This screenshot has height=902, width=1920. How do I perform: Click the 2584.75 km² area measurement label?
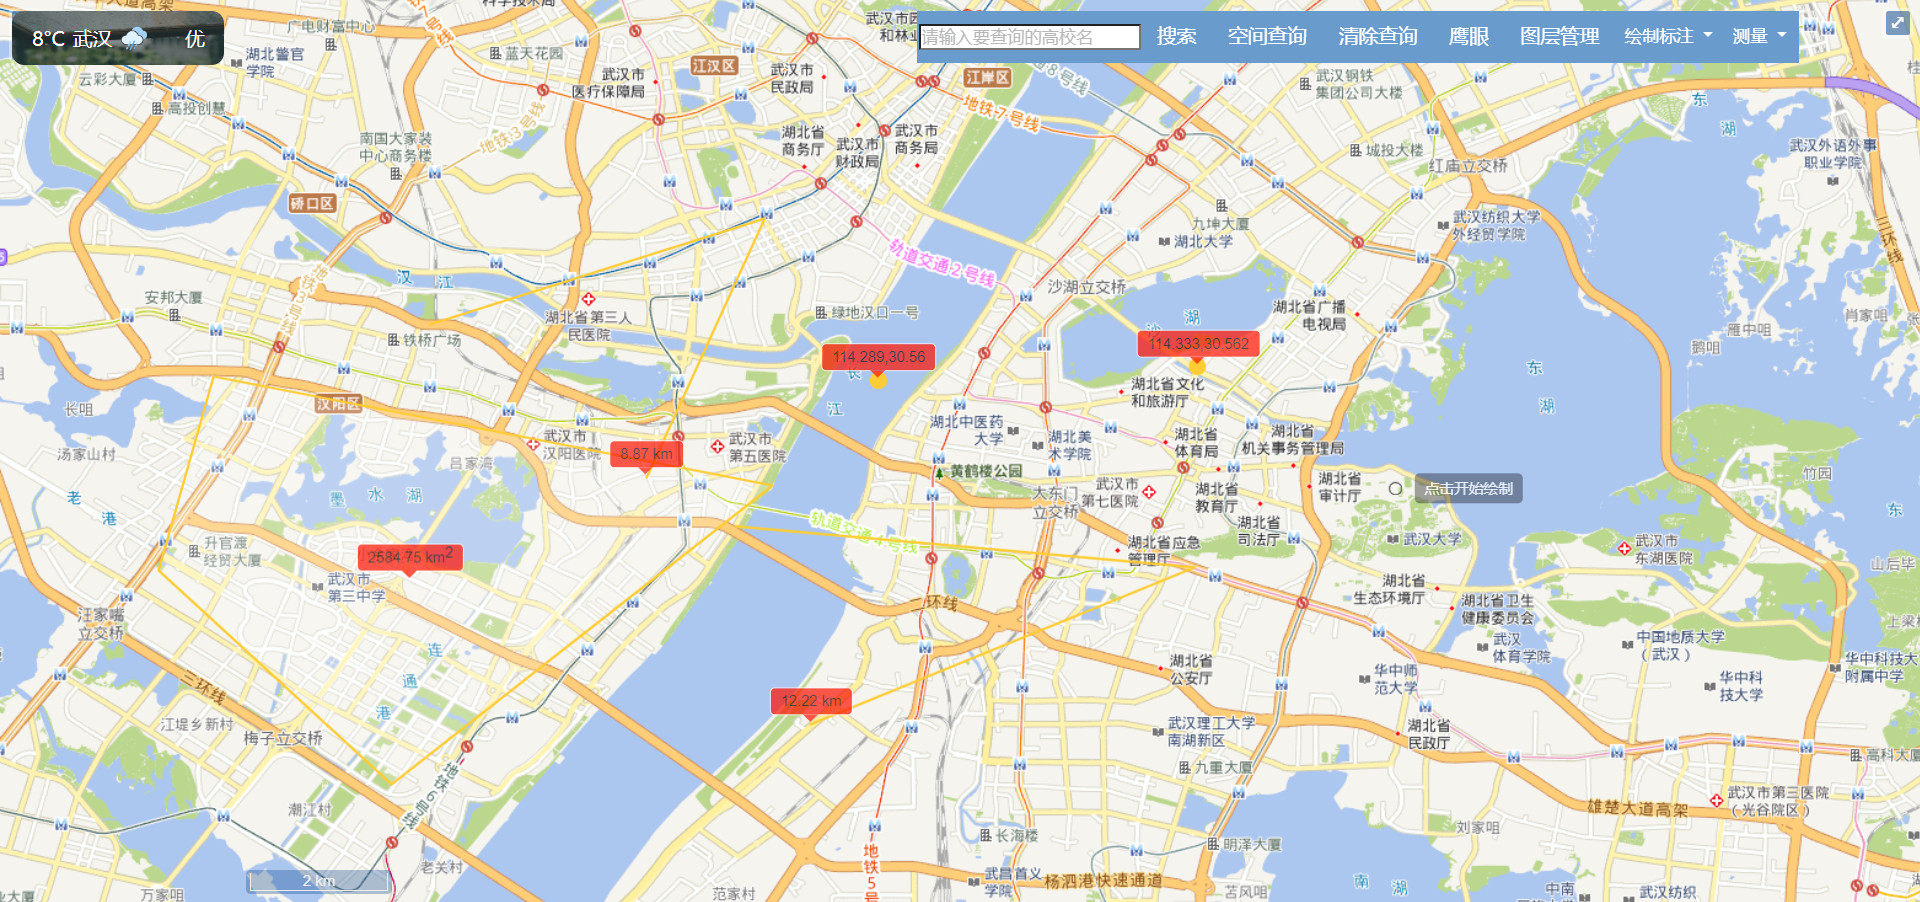click(410, 557)
